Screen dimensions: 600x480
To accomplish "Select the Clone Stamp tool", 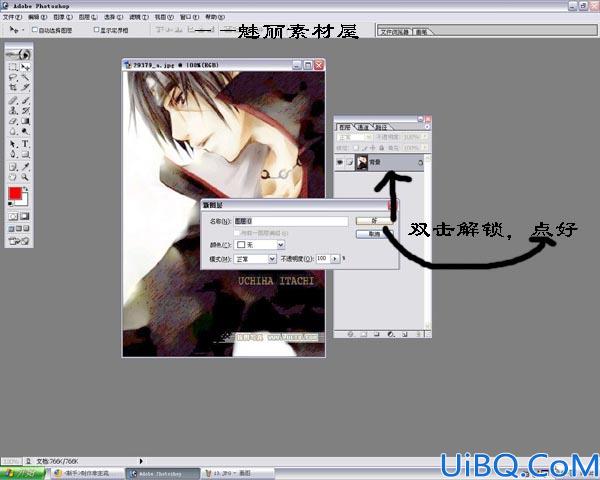I will coord(13,111).
